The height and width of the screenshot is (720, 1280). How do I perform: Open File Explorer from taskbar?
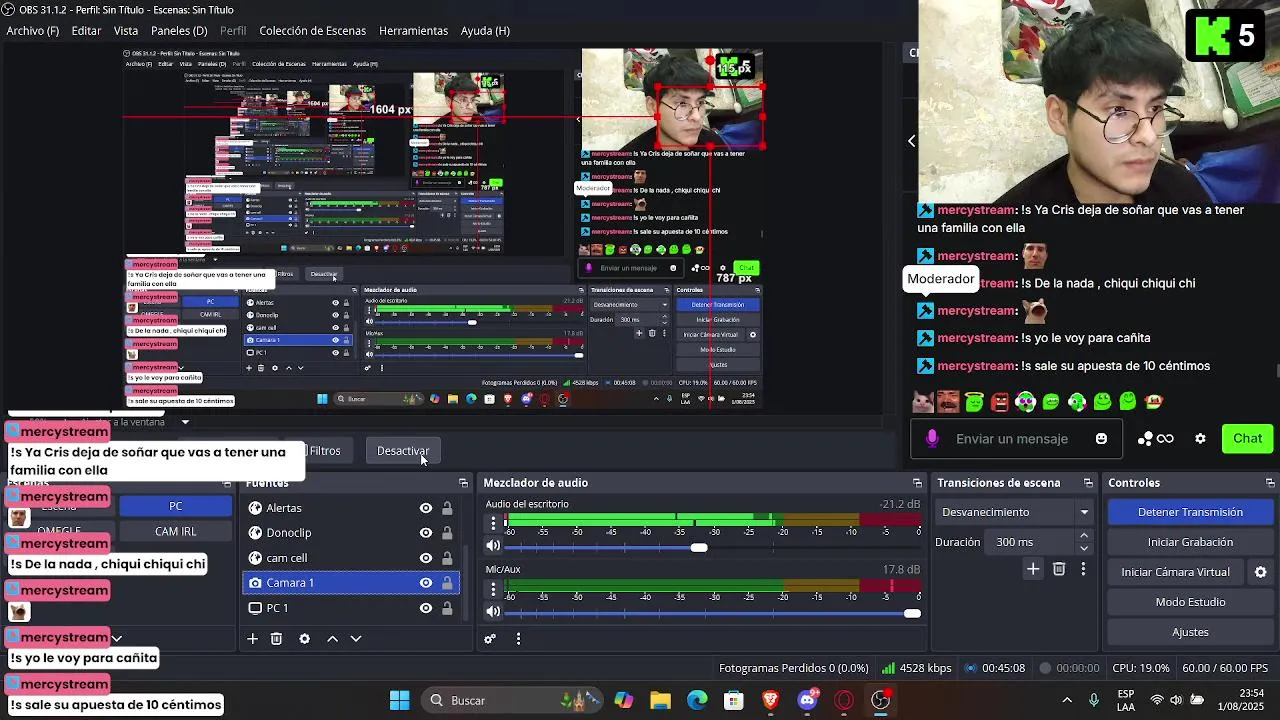pos(660,700)
